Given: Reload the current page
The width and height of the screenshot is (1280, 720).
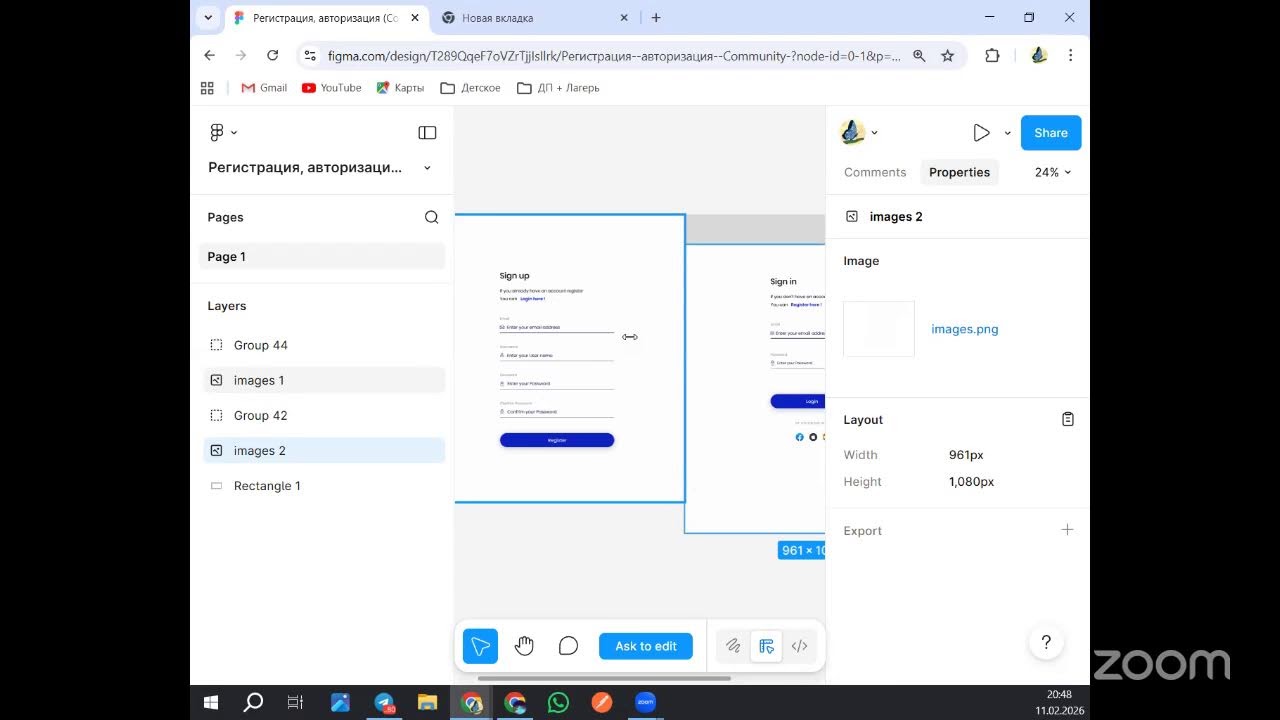Looking at the screenshot, I should point(272,56).
